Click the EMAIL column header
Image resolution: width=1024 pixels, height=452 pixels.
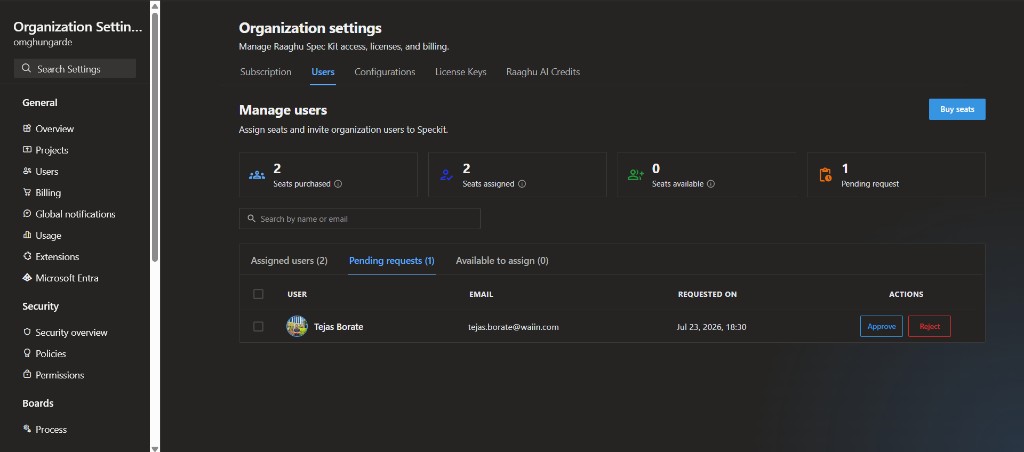tap(481, 295)
